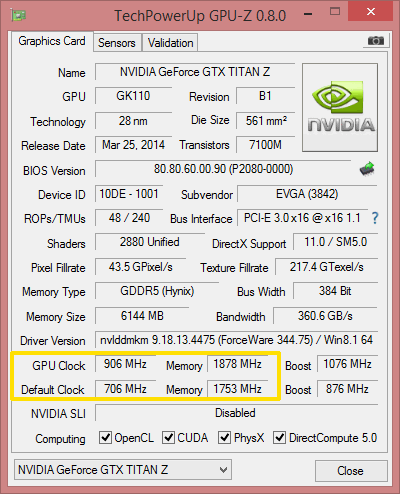Toggle the OpenCL checkbox
Image resolution: width=400 pixels, height=494 pixels.
pyautogui.click(x=105, y=438)
